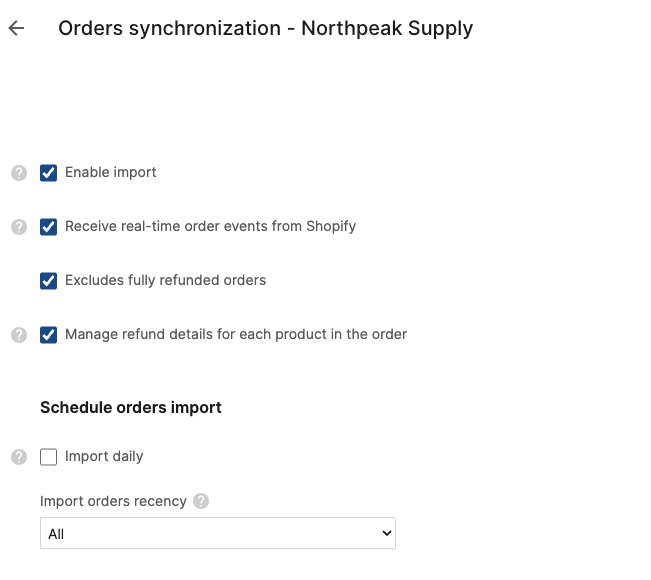Click help icon for real-time order events

18,227
